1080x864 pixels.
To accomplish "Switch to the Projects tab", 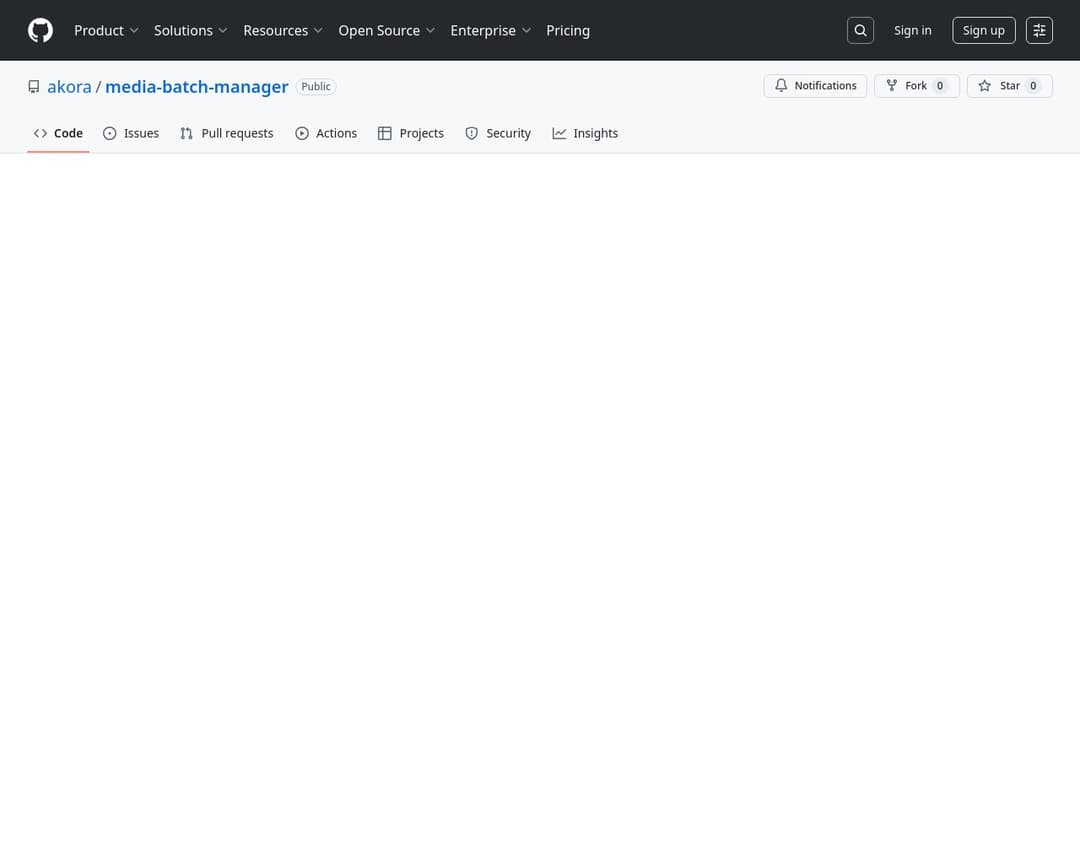I will pos(411,134).
